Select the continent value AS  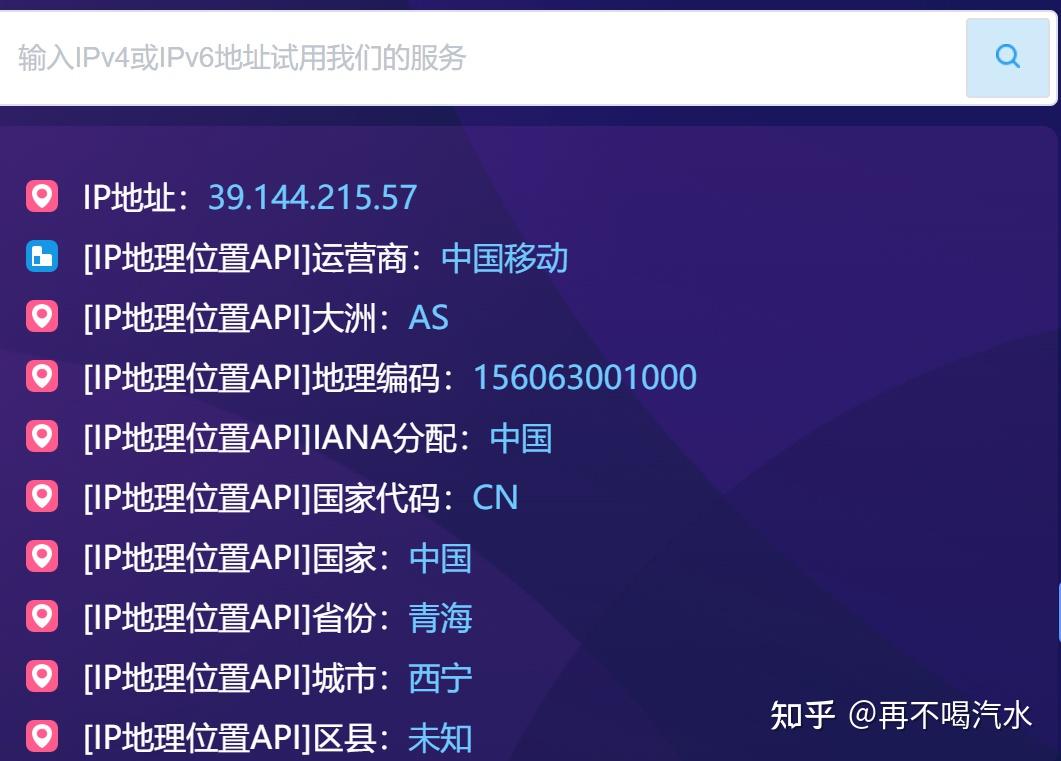[x=428, y=317]
